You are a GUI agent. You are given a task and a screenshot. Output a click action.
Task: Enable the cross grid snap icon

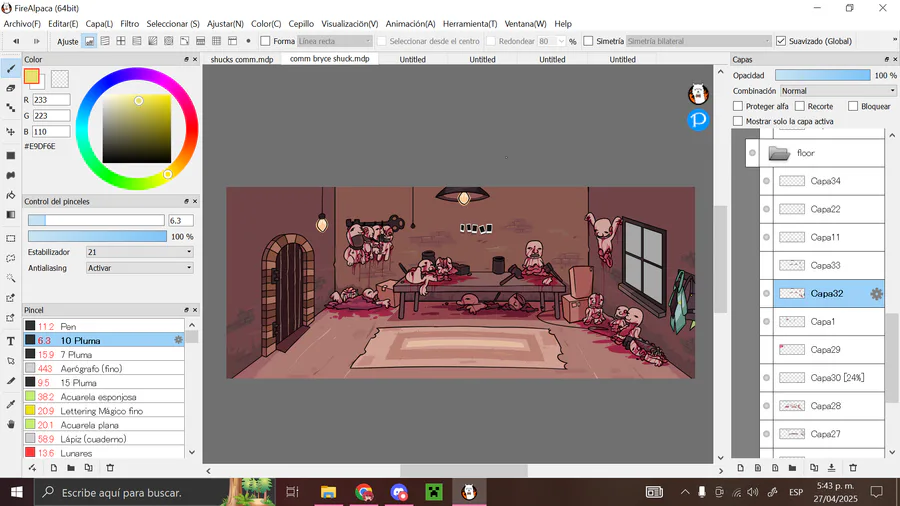tap(121, 41)
